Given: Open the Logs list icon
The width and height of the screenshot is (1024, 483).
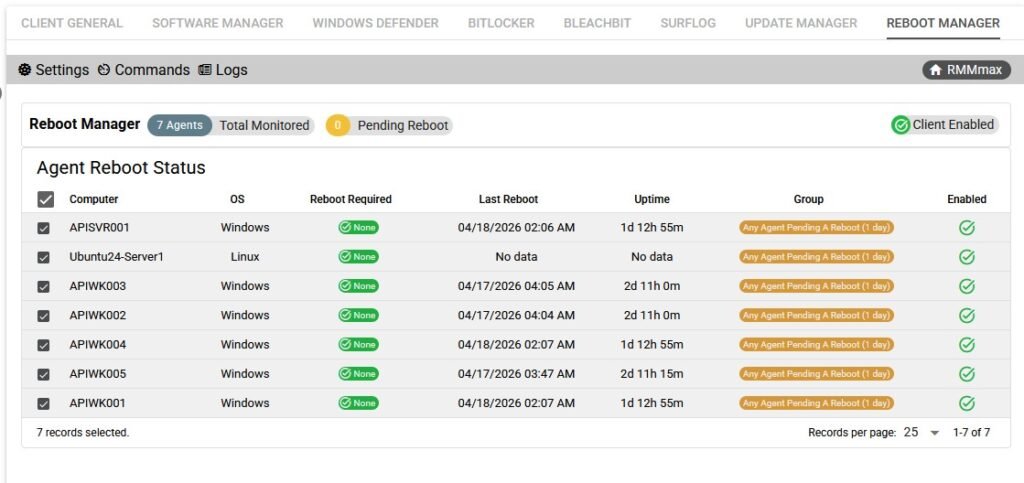Looking at the screenshot, I should (x=205, y=70).
